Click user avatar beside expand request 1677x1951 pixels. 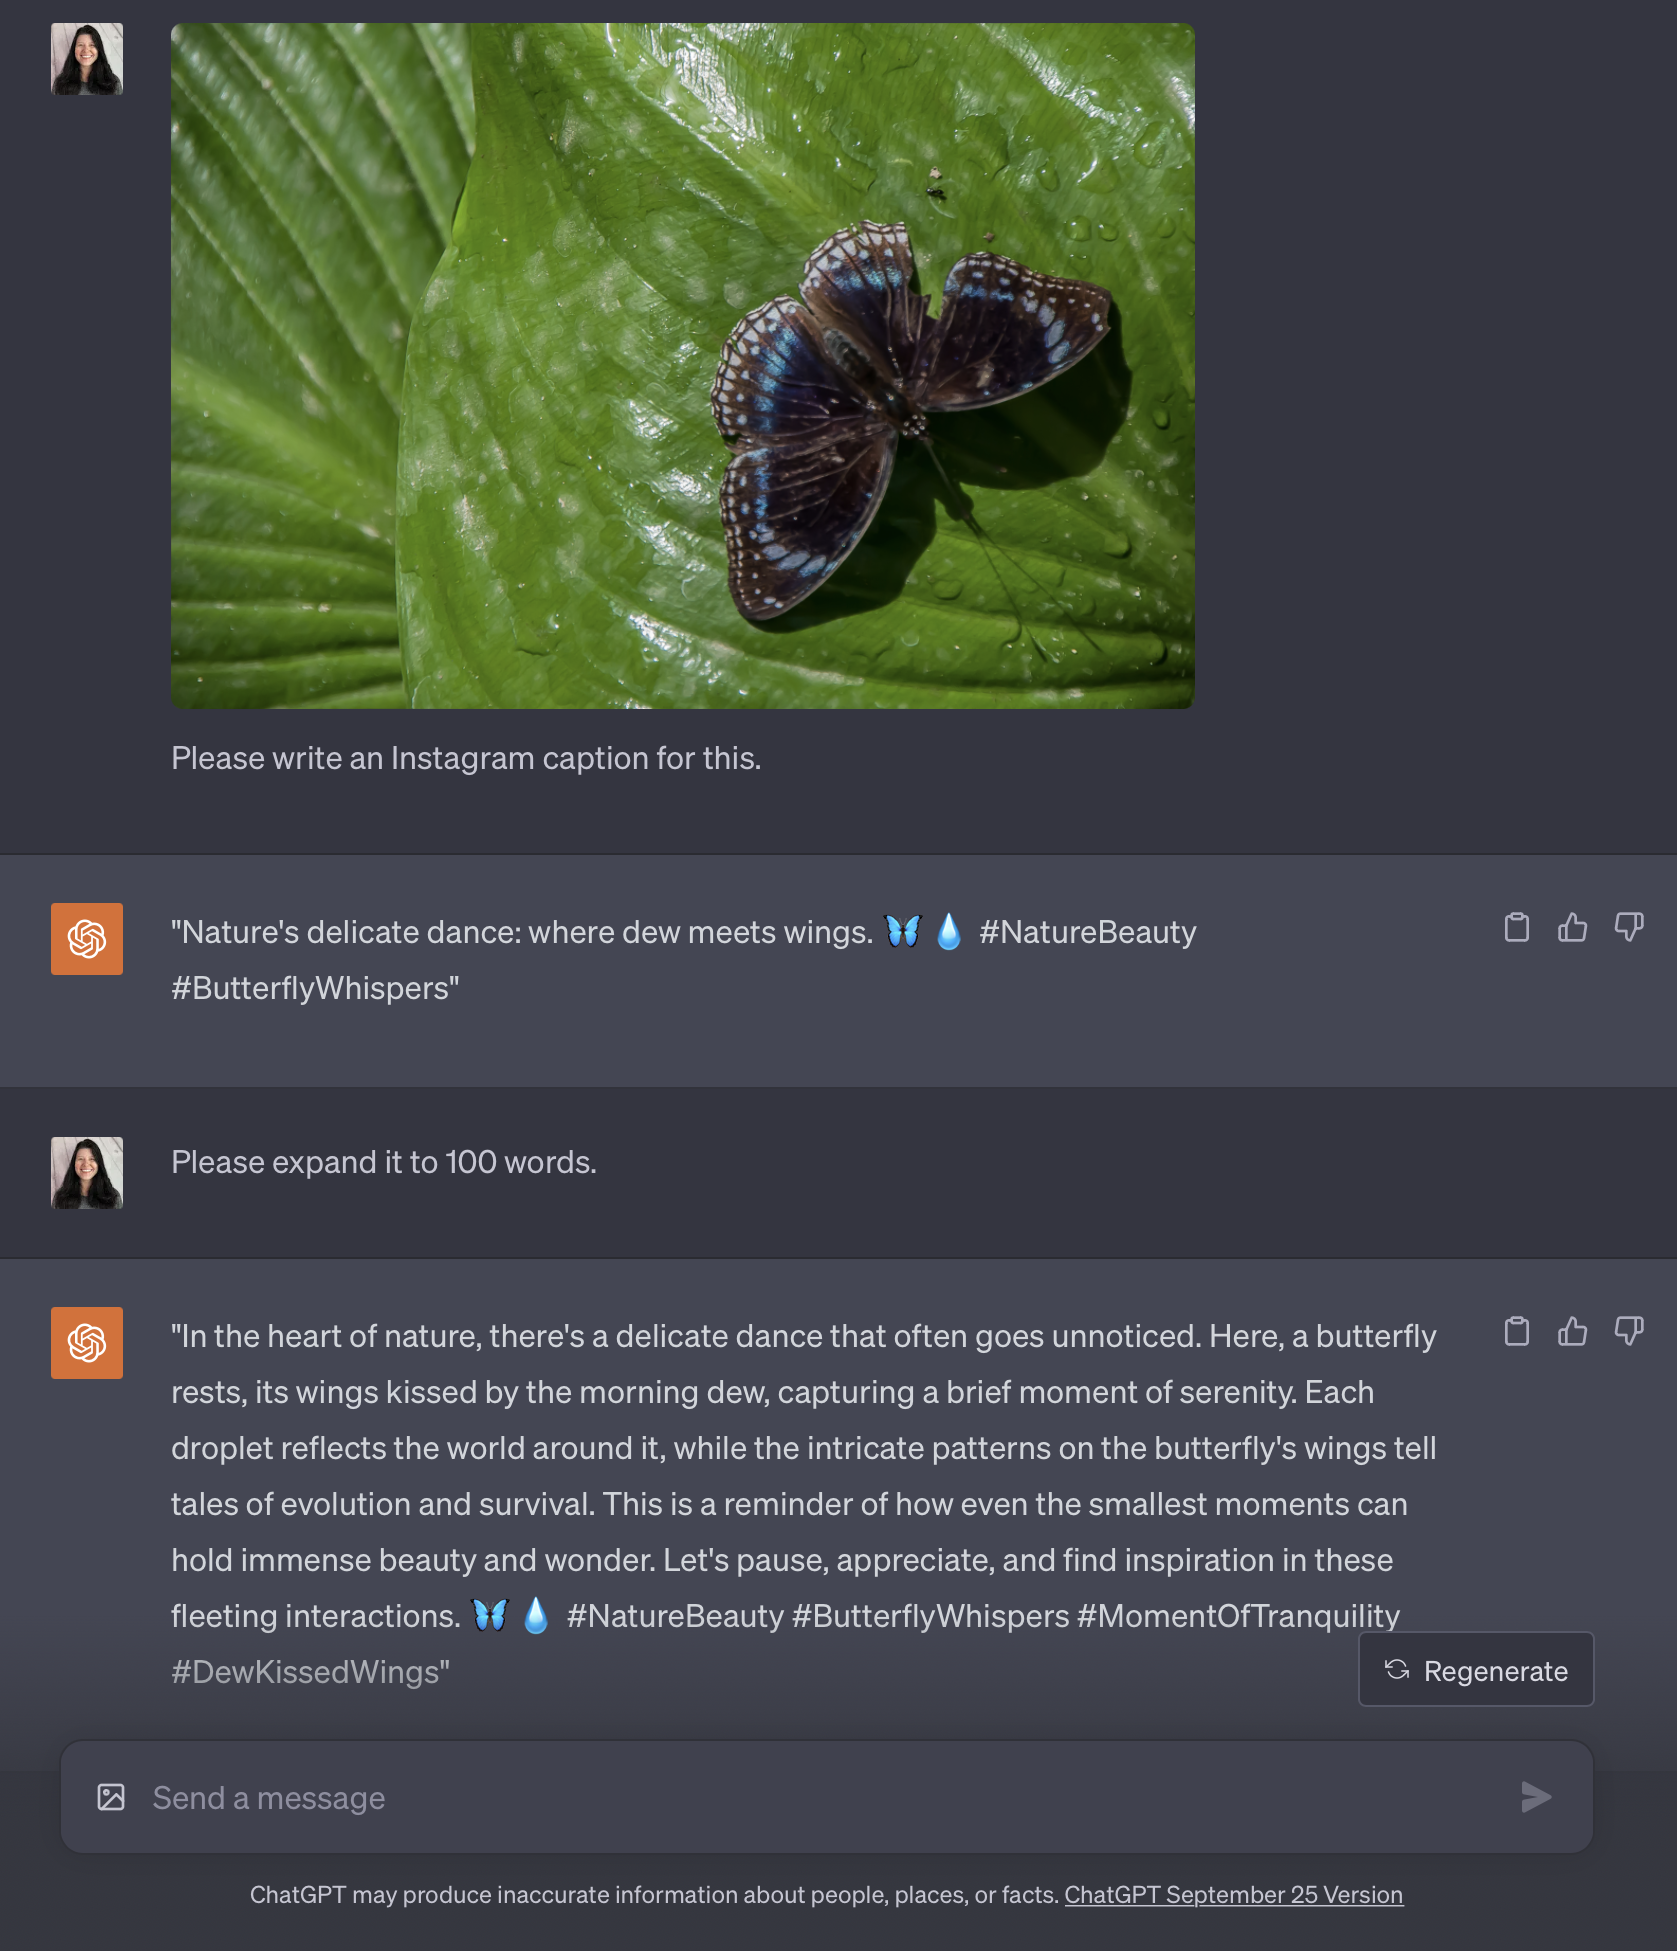pos(87,1173)
